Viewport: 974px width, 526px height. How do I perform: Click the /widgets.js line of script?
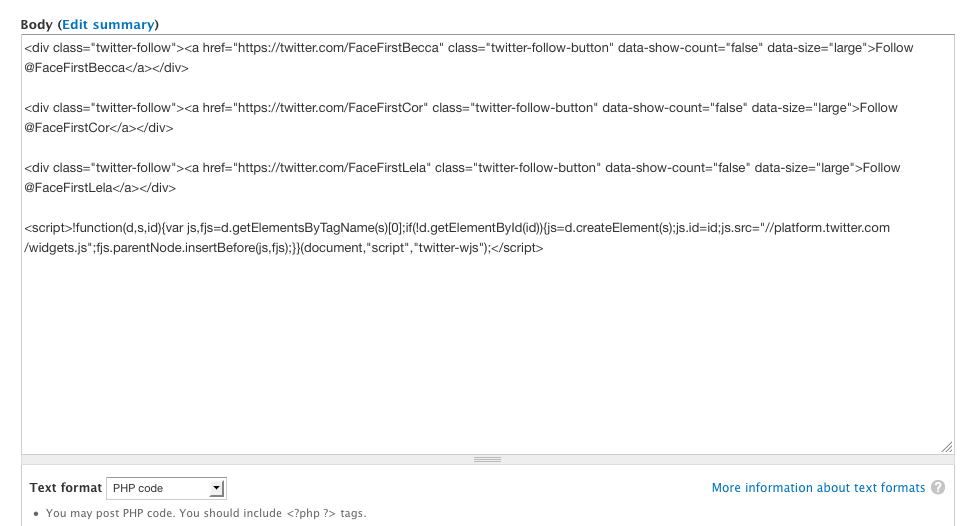pyautogui.click(x=284, y=248)
